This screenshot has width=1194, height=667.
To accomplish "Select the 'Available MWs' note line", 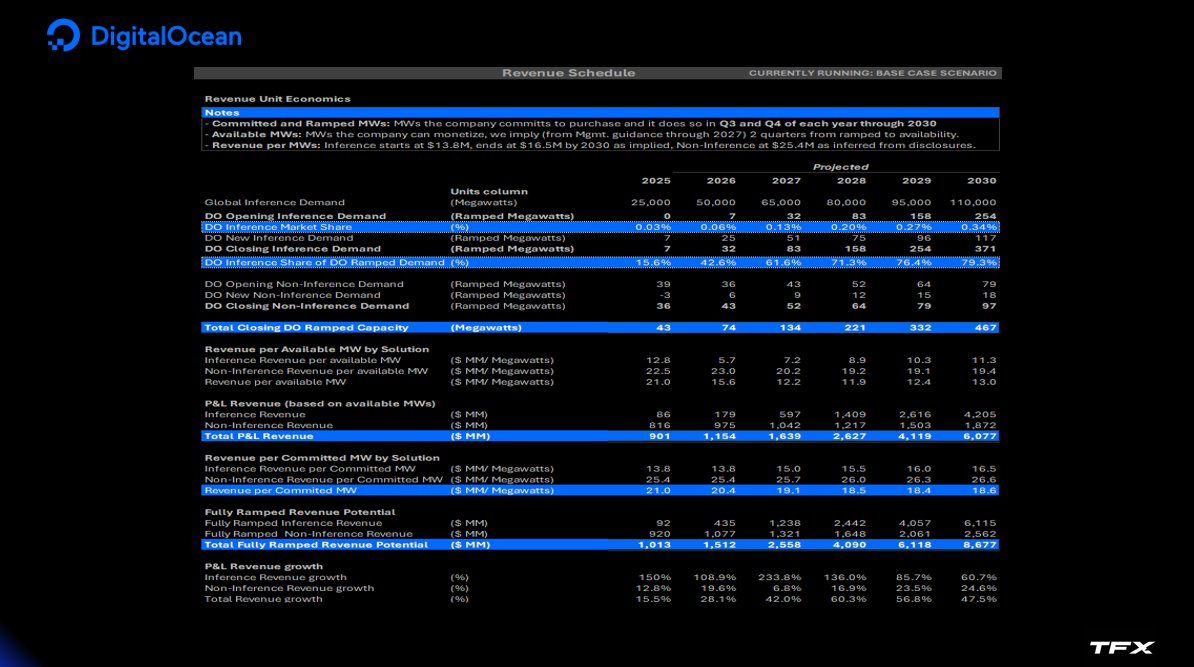I will (582, 134).
